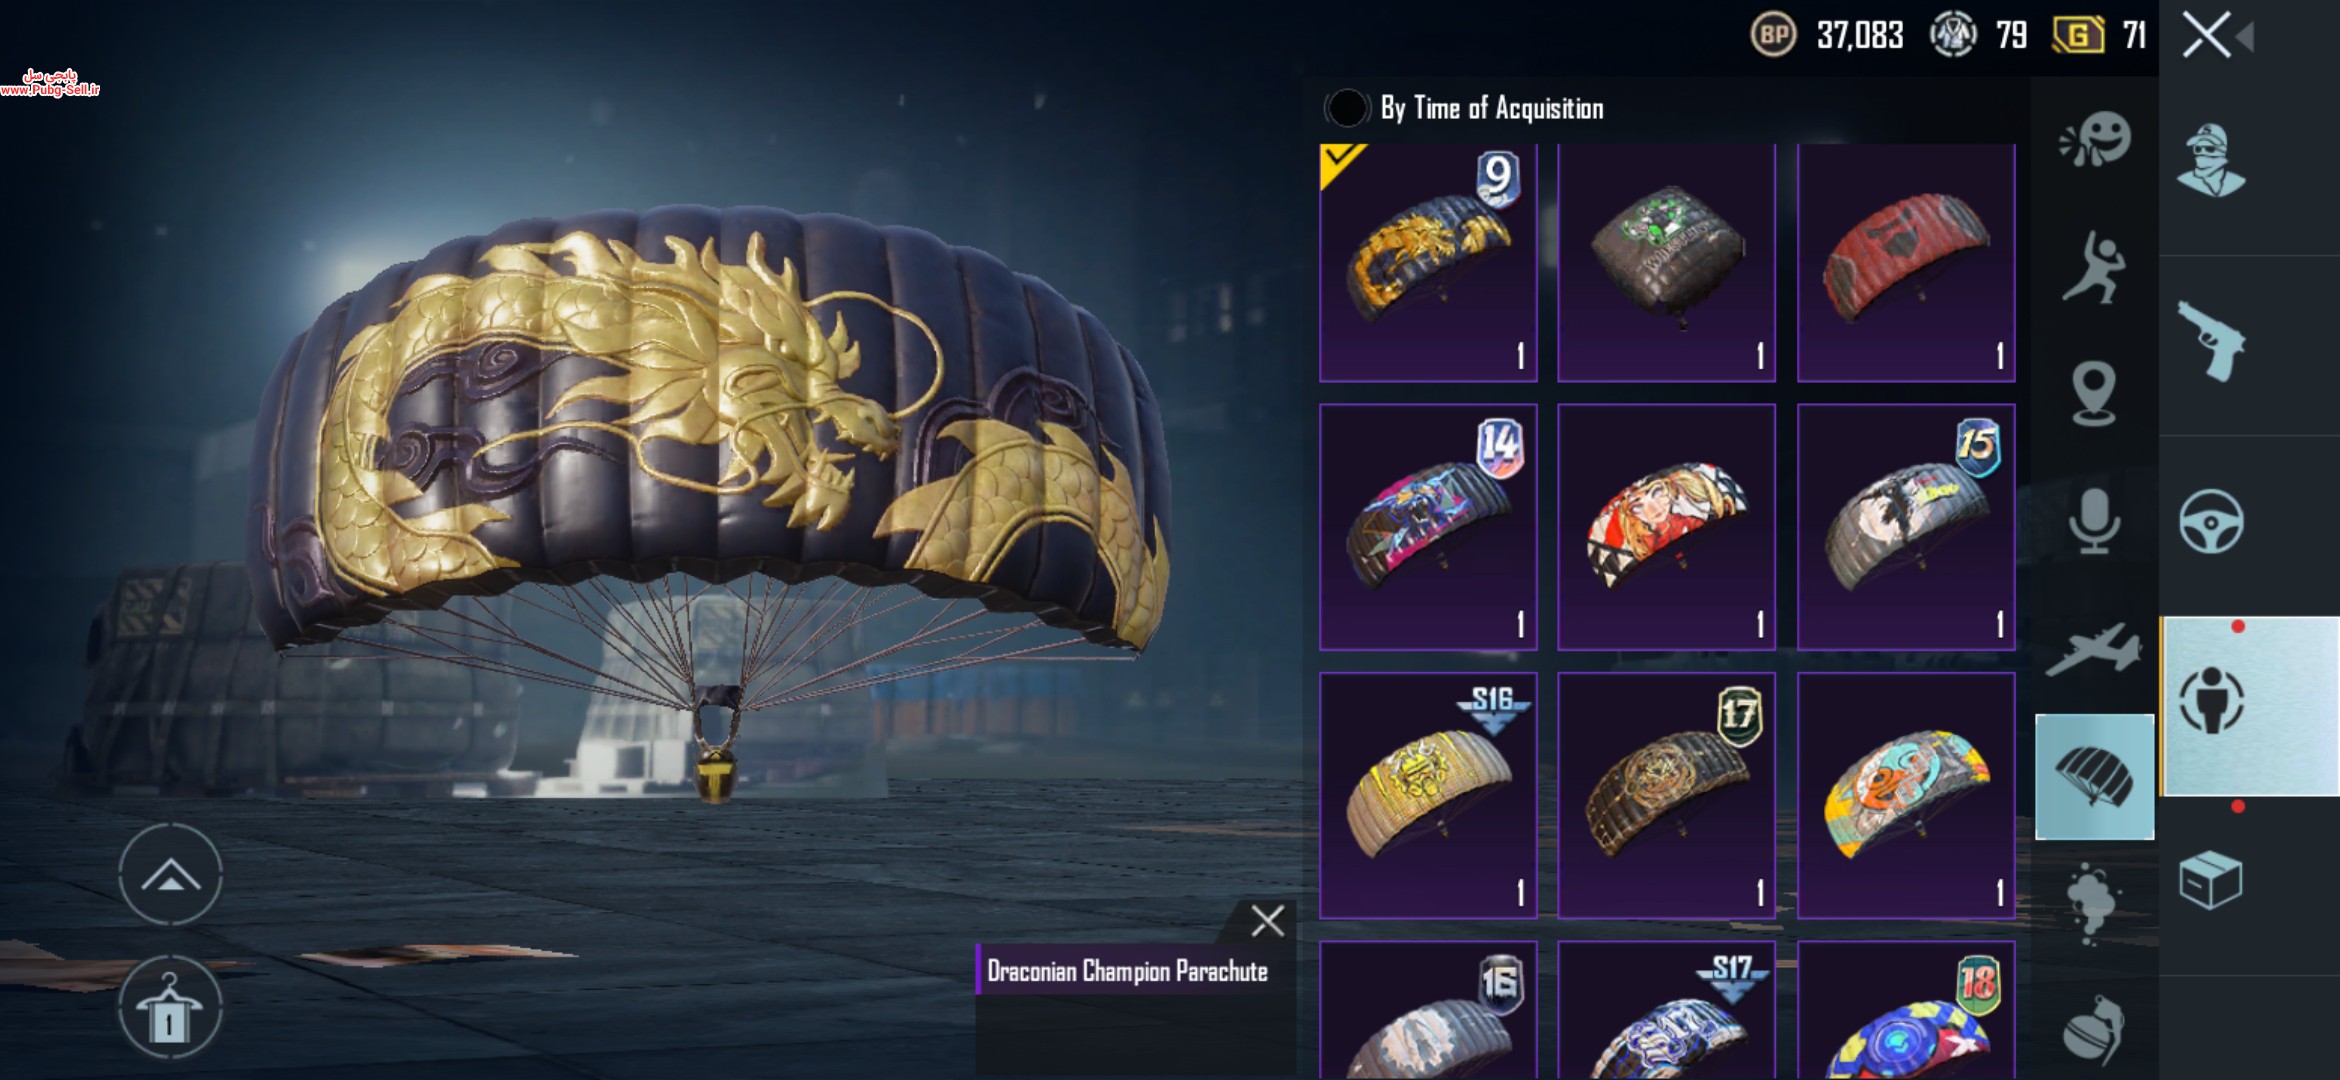Open the grenade skins category icon
The height and width of the screenshot is (1080, 2340).
2093,1030
